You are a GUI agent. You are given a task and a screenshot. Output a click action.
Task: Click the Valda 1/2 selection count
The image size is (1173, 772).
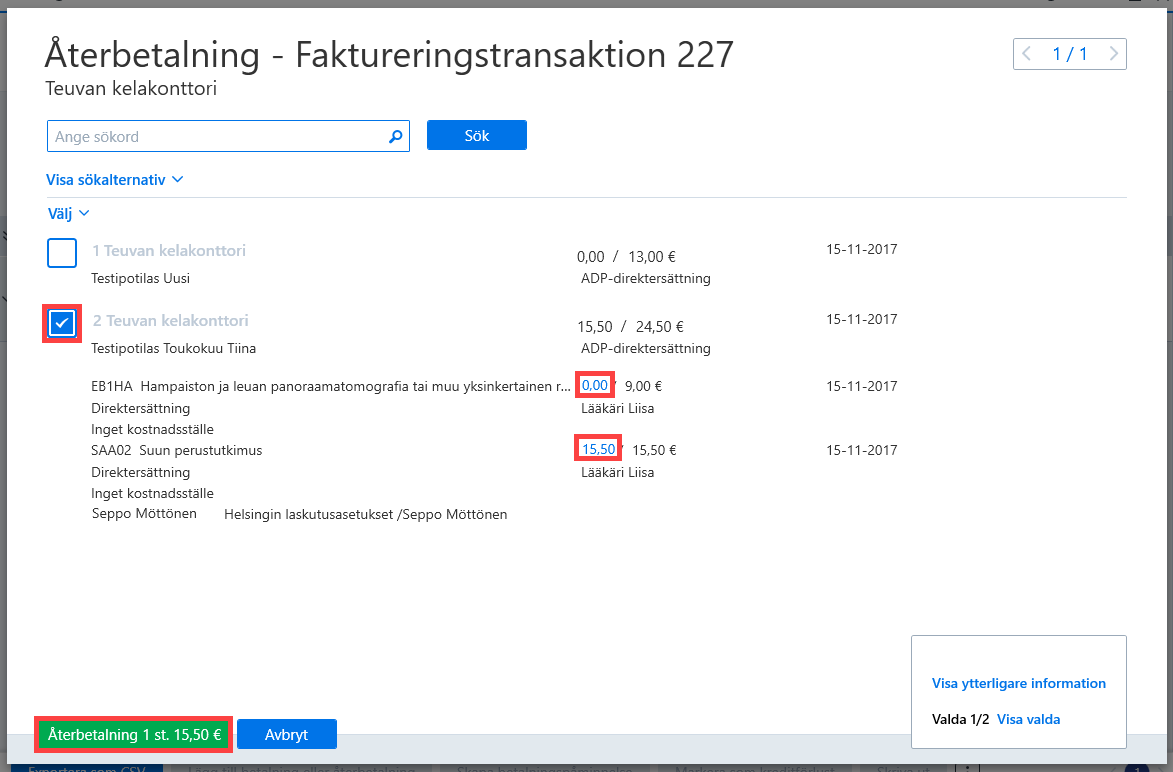pyautogui.click(x=961, y=720)
